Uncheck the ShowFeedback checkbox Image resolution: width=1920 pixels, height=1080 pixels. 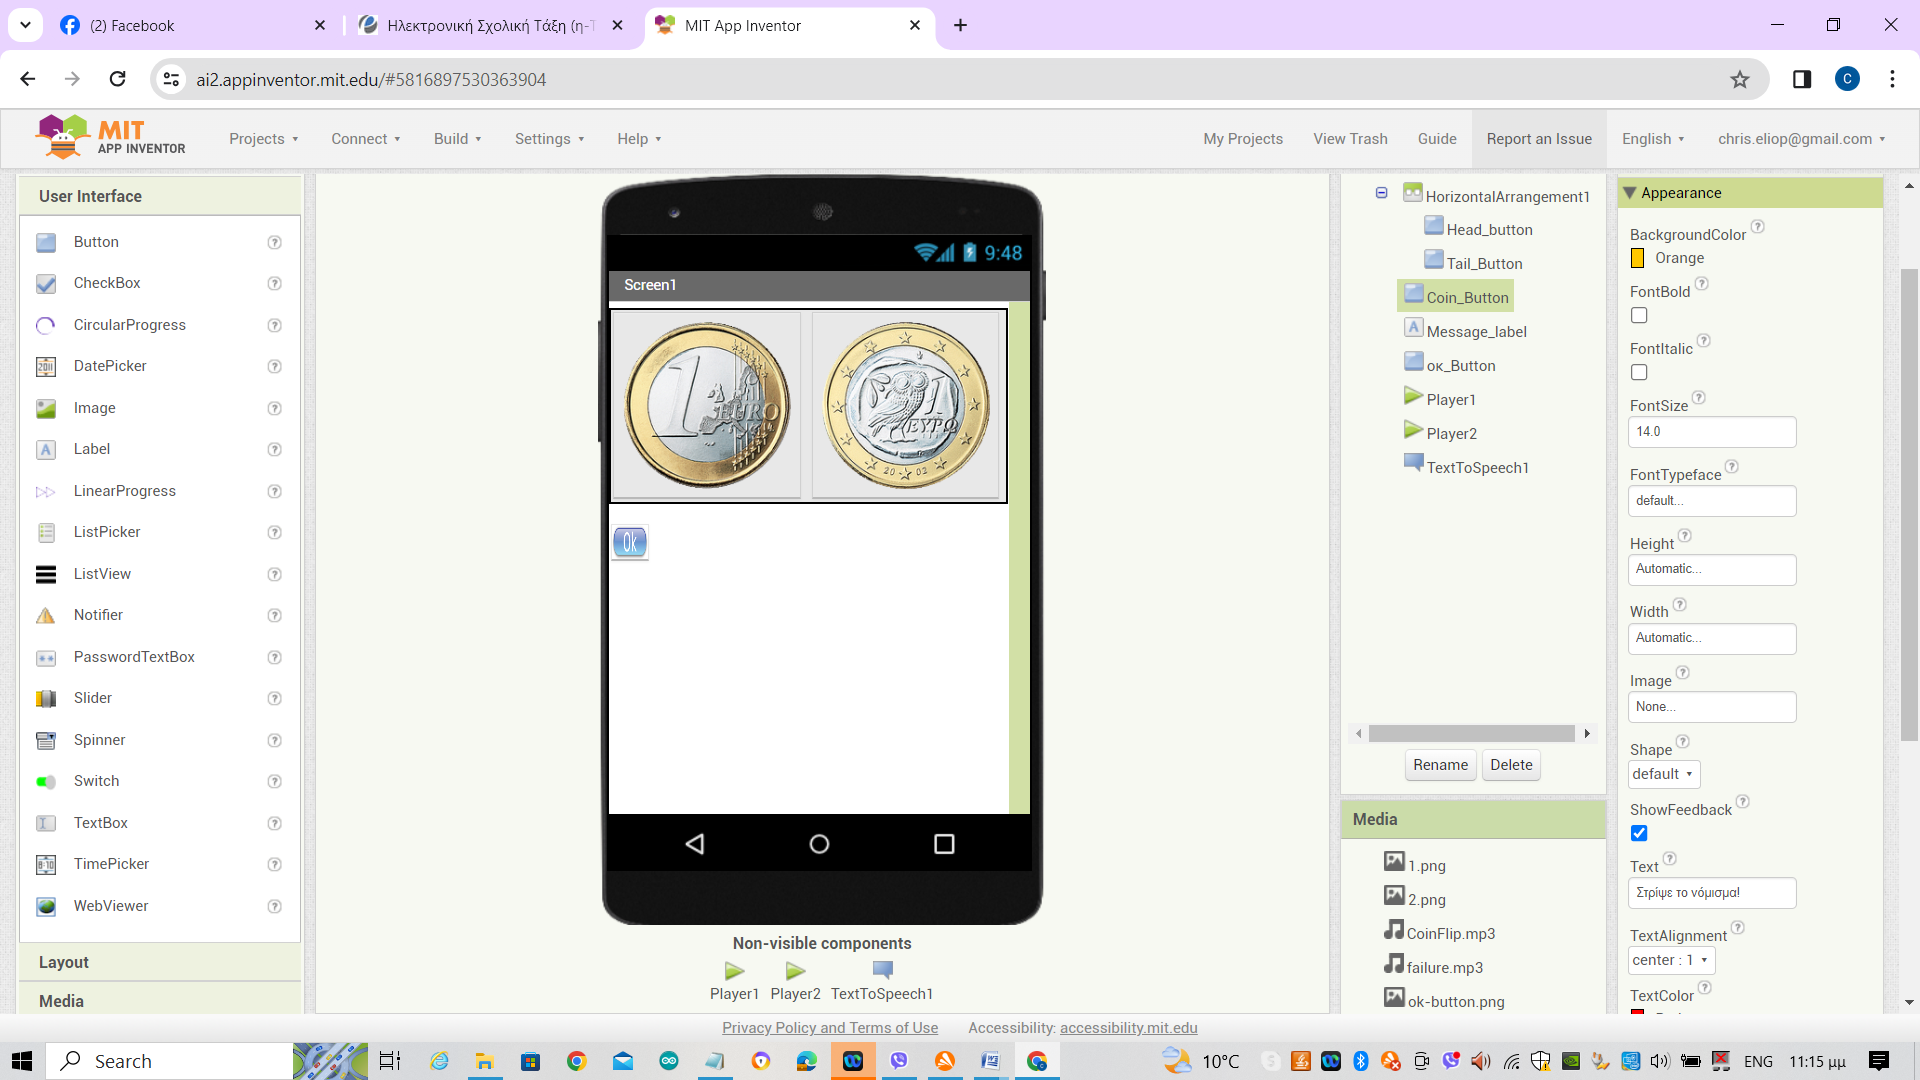[x=1639, y=833]
